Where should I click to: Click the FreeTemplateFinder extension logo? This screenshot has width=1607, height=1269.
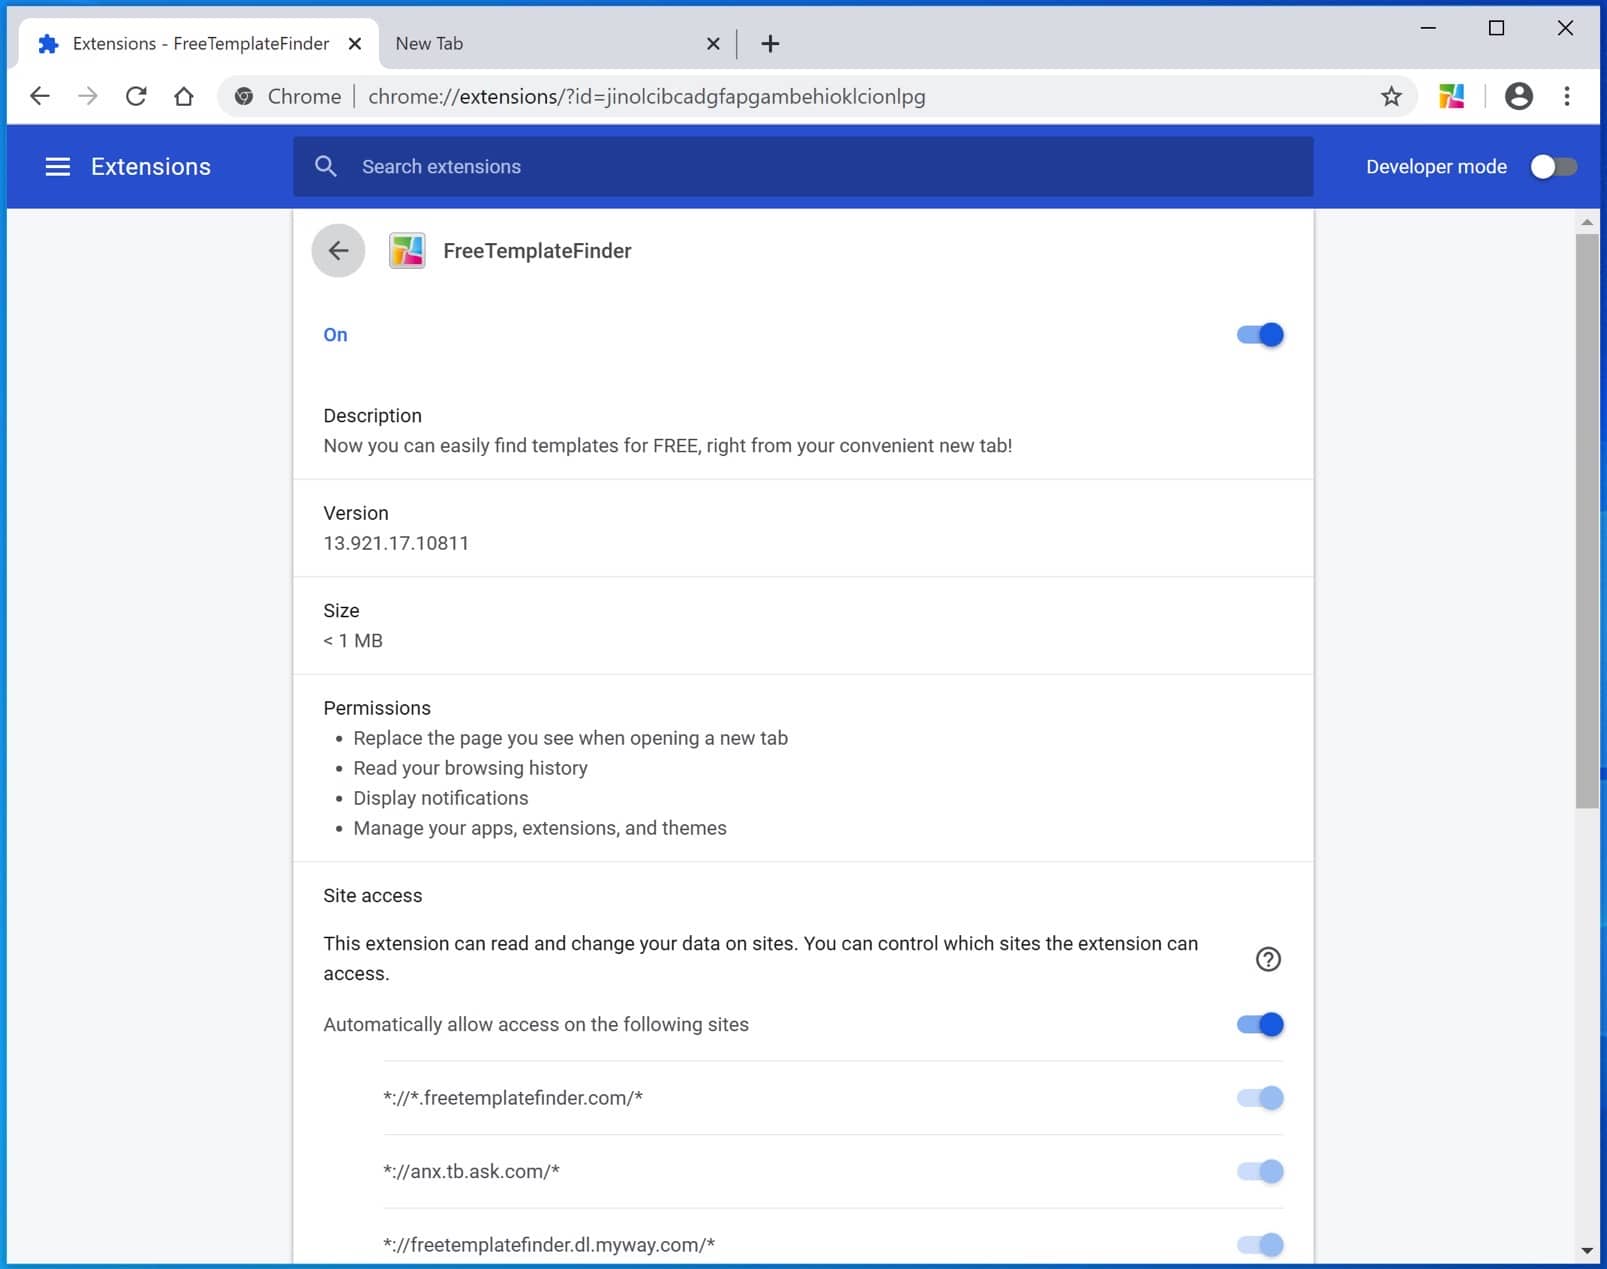pyautogui.click(x=407, y=250)
